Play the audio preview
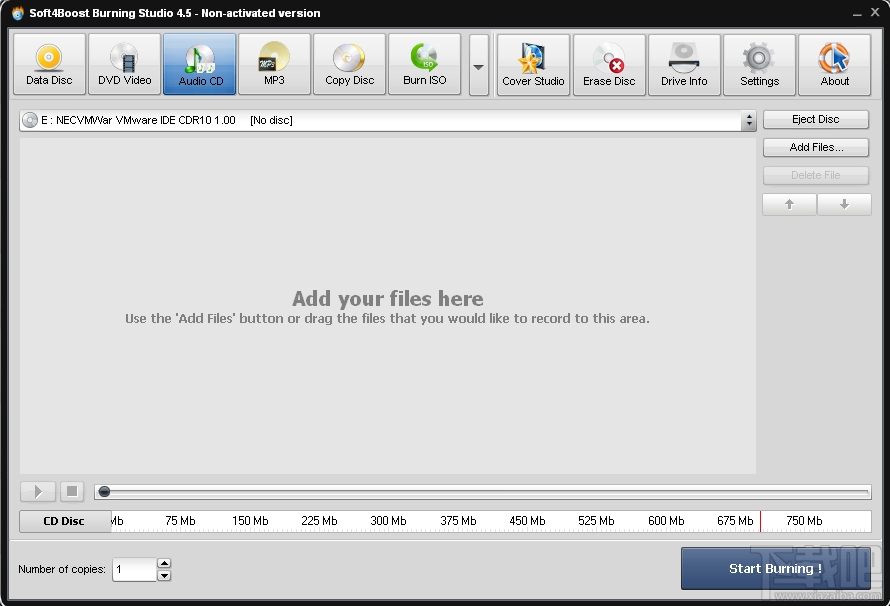 coord(37,491)
